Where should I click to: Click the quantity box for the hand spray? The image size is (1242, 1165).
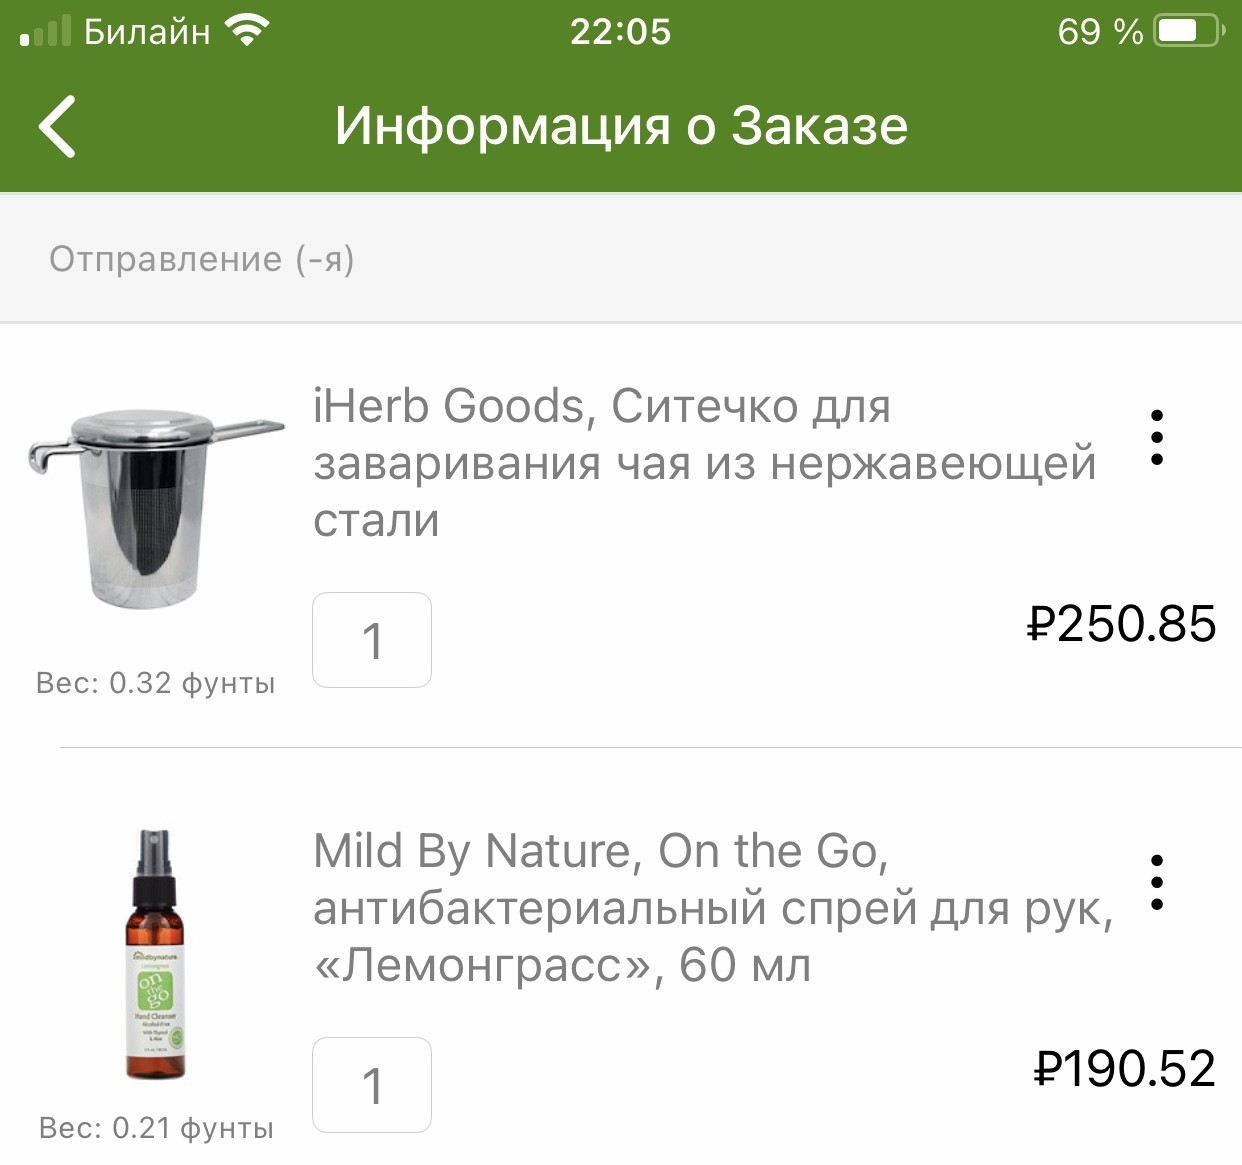[372, 1085]
